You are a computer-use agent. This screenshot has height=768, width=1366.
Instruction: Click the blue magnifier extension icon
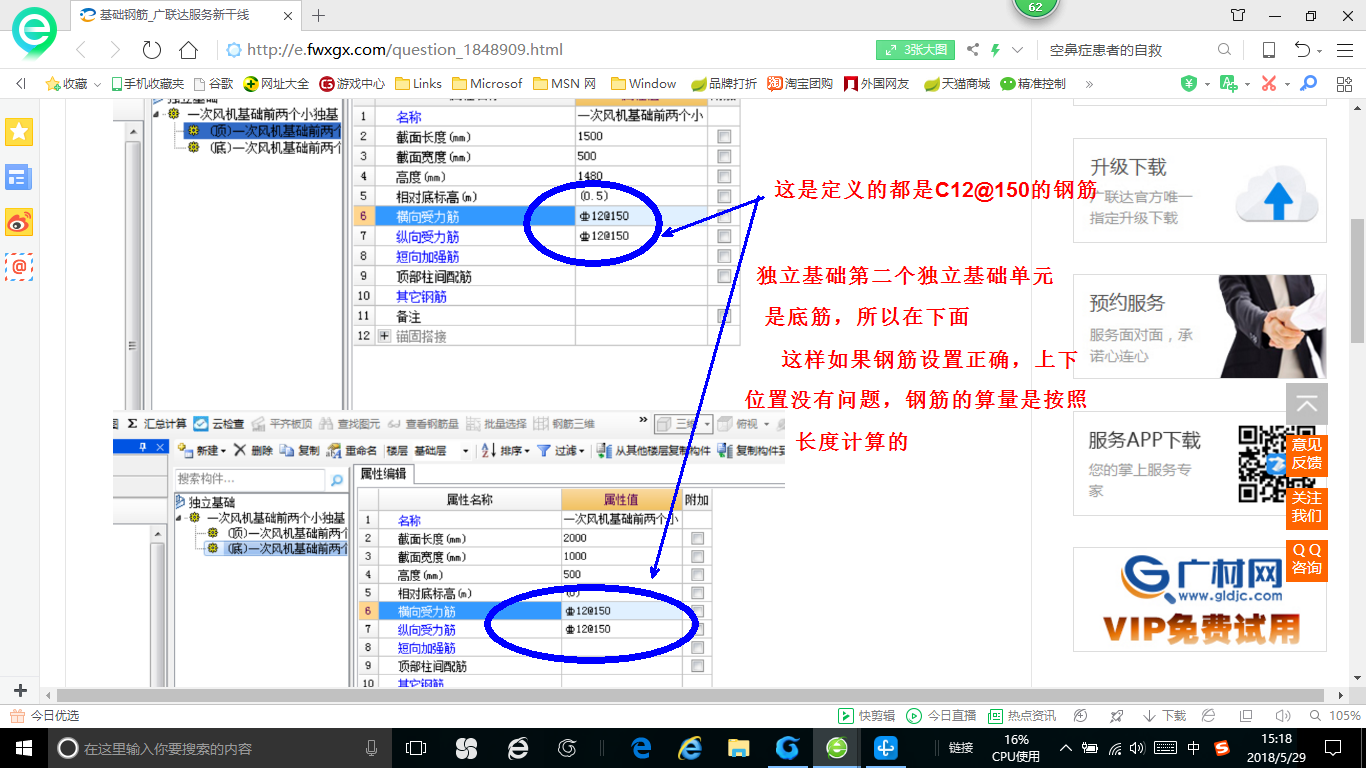tap(1308, 84)
